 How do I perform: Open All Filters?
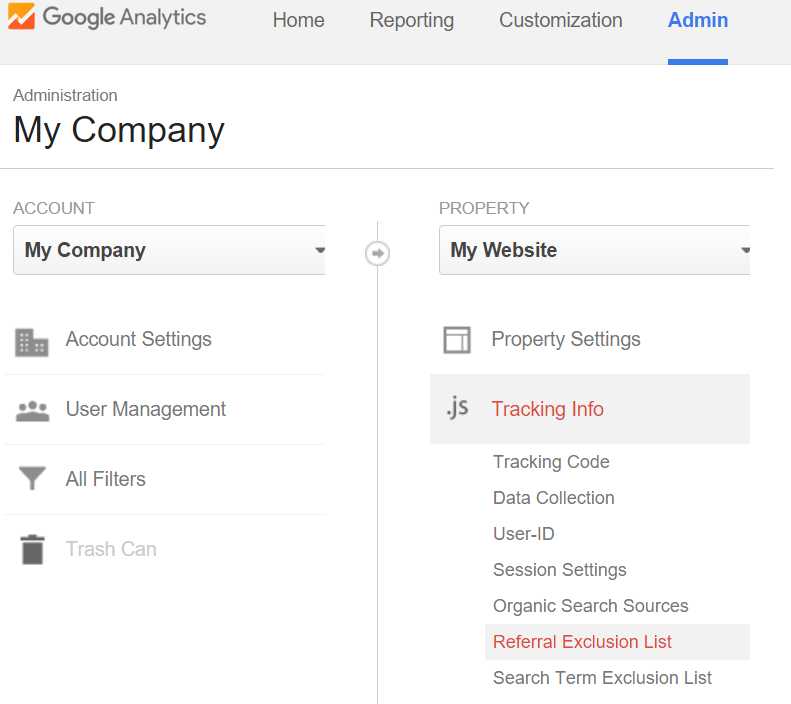click(x=105, y=479)
